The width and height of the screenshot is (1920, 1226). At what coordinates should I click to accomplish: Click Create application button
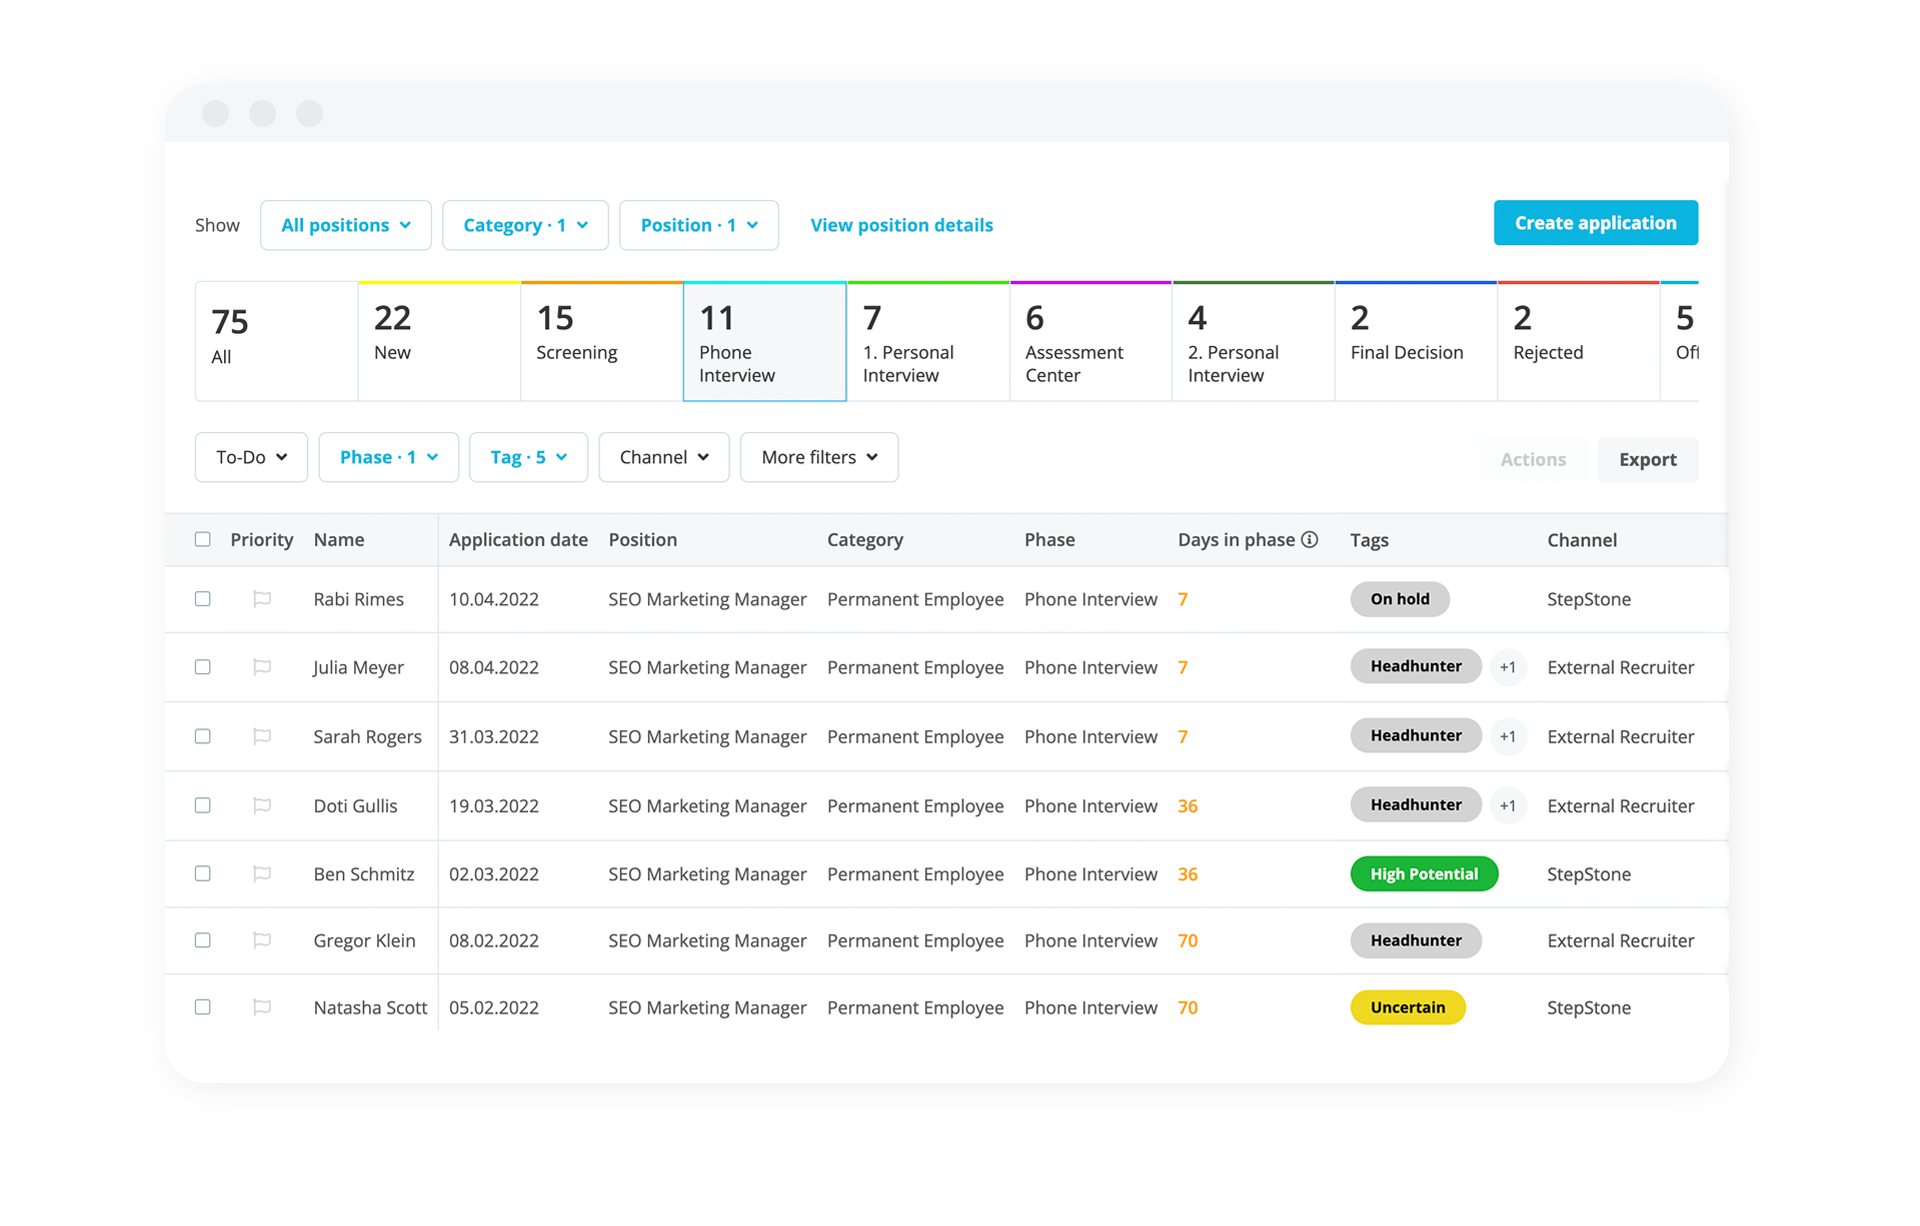pyautogui.click(x=1595, y=223)
